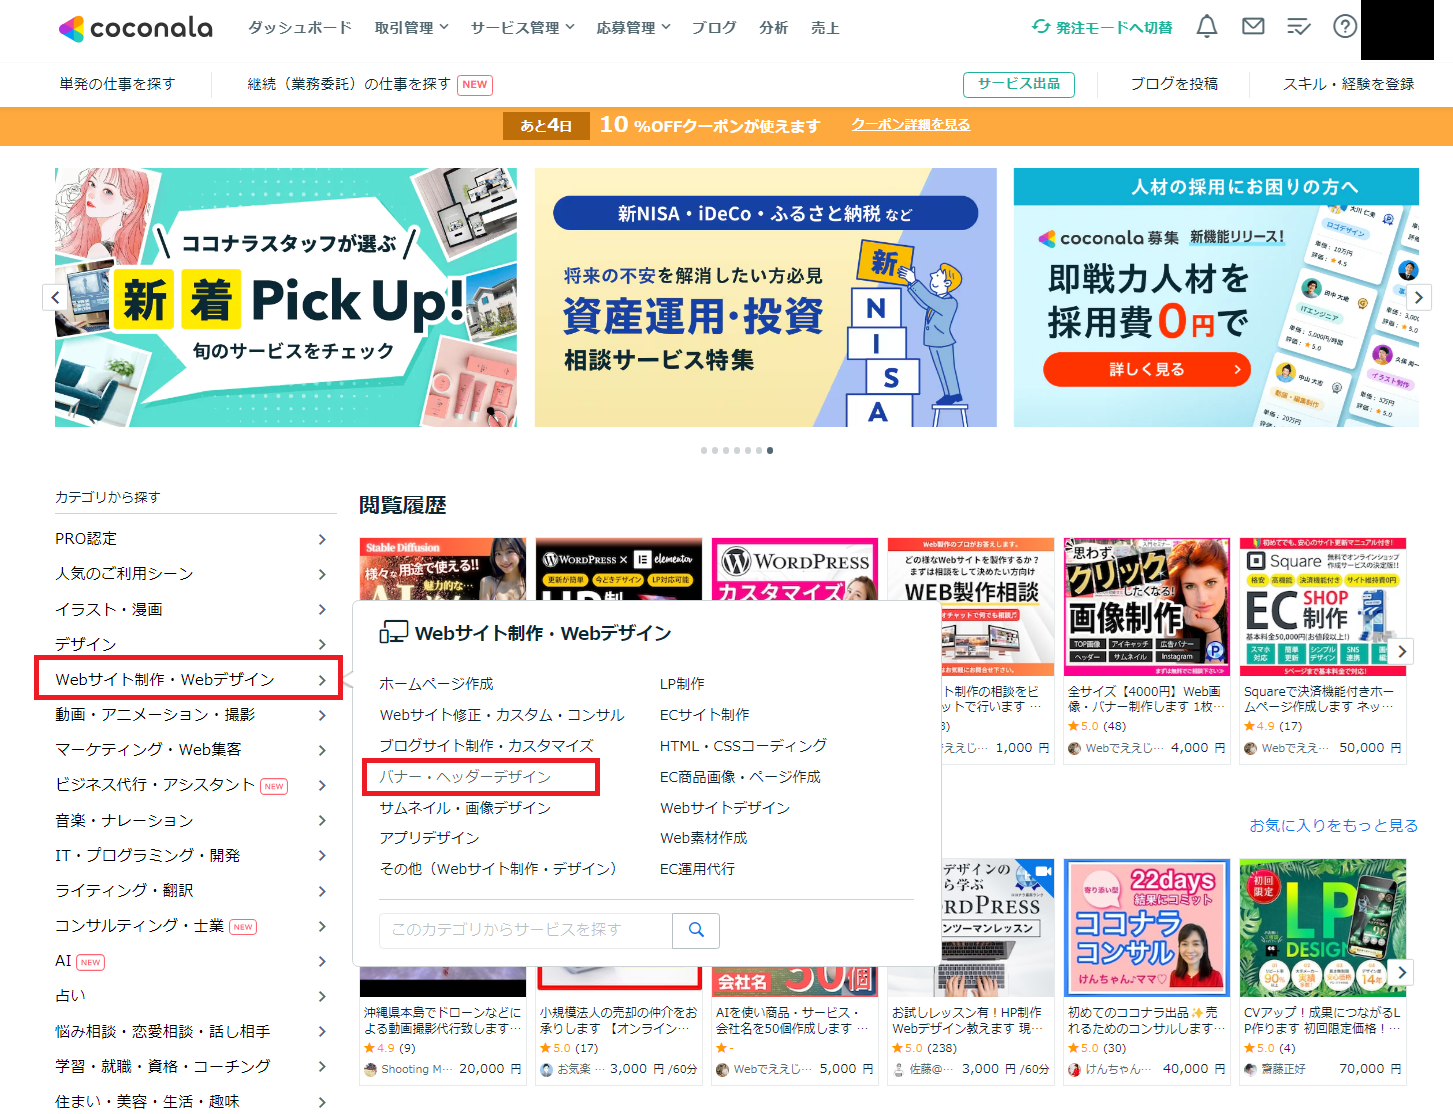Viewport: 1453px width, 1114px height.
Task: Select 占い category
Action: click(191, 996)
